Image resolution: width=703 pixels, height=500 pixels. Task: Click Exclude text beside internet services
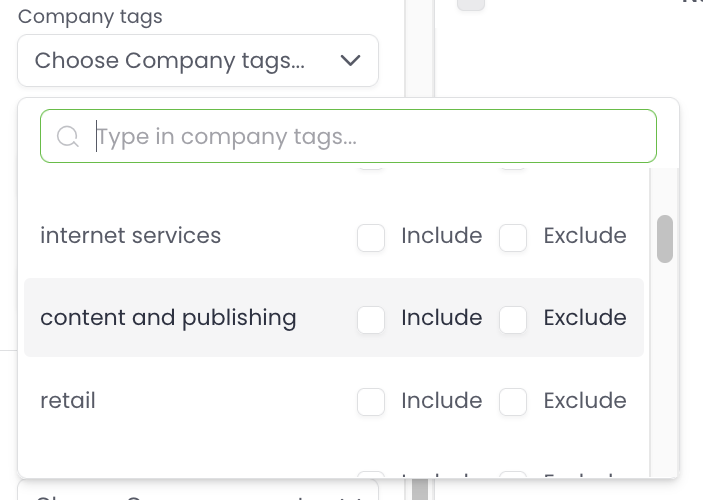[x=584, y=236]
